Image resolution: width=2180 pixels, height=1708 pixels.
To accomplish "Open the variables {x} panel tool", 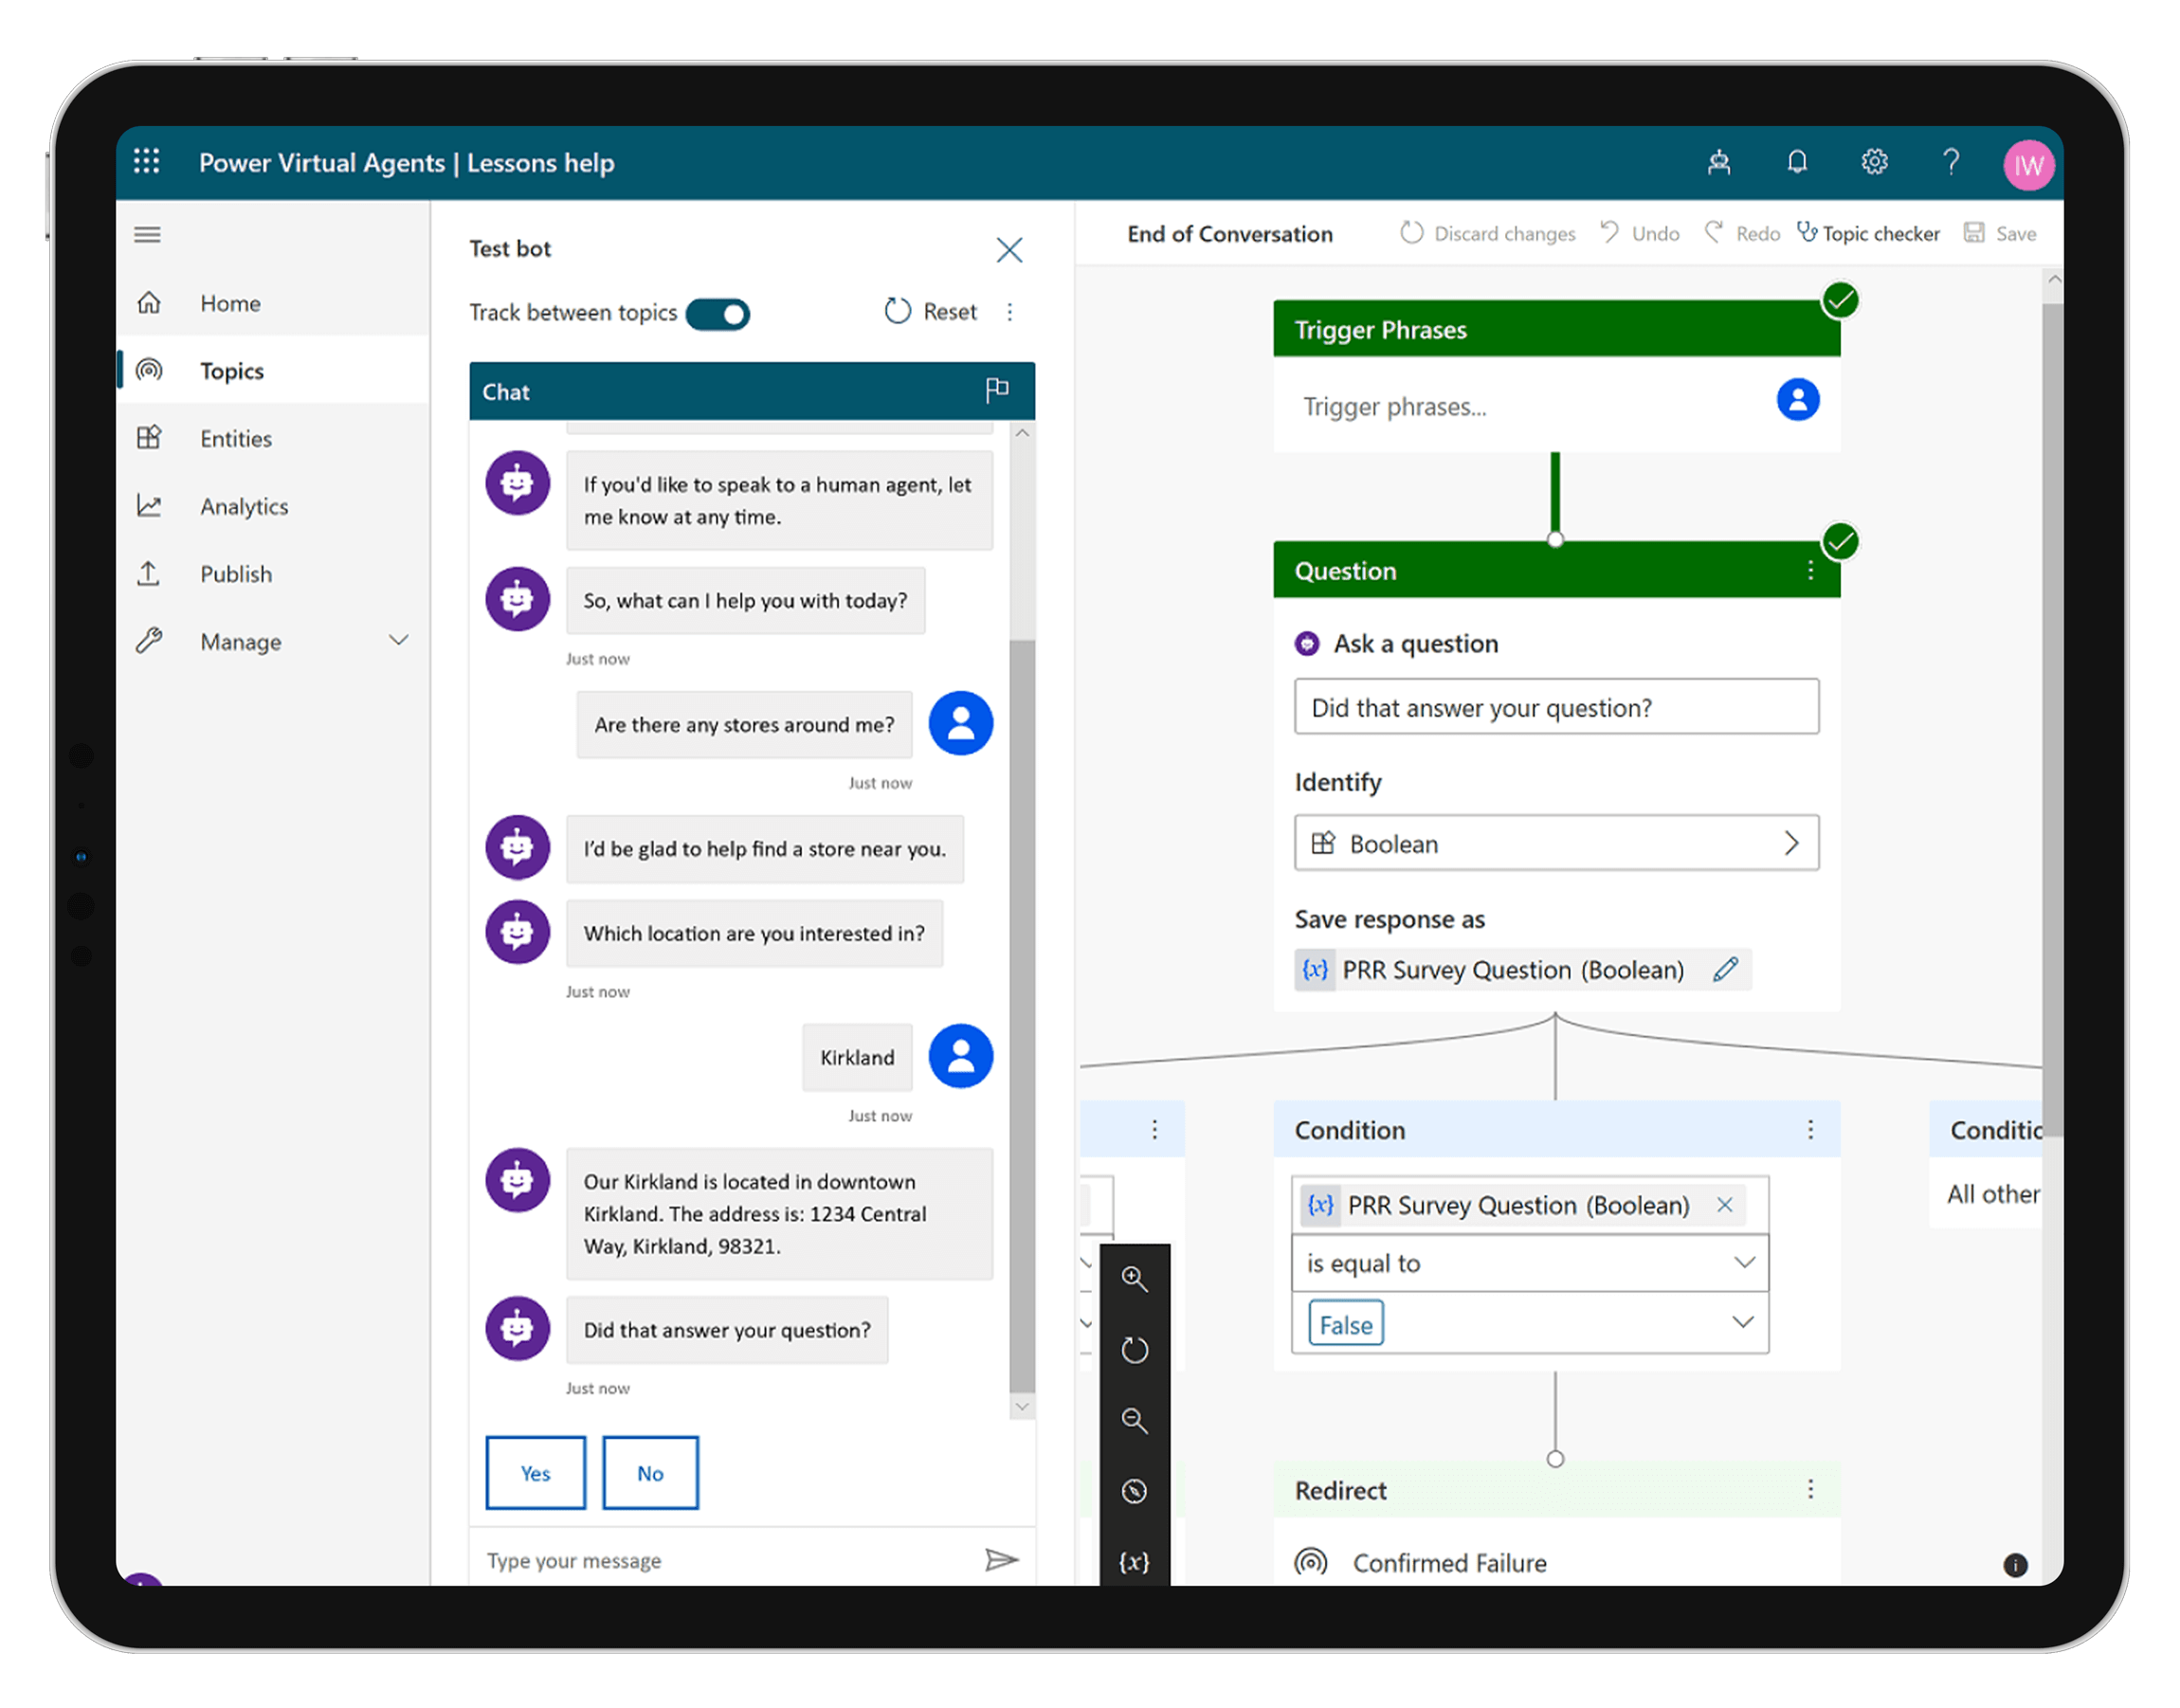I will pos(1133,1561).
